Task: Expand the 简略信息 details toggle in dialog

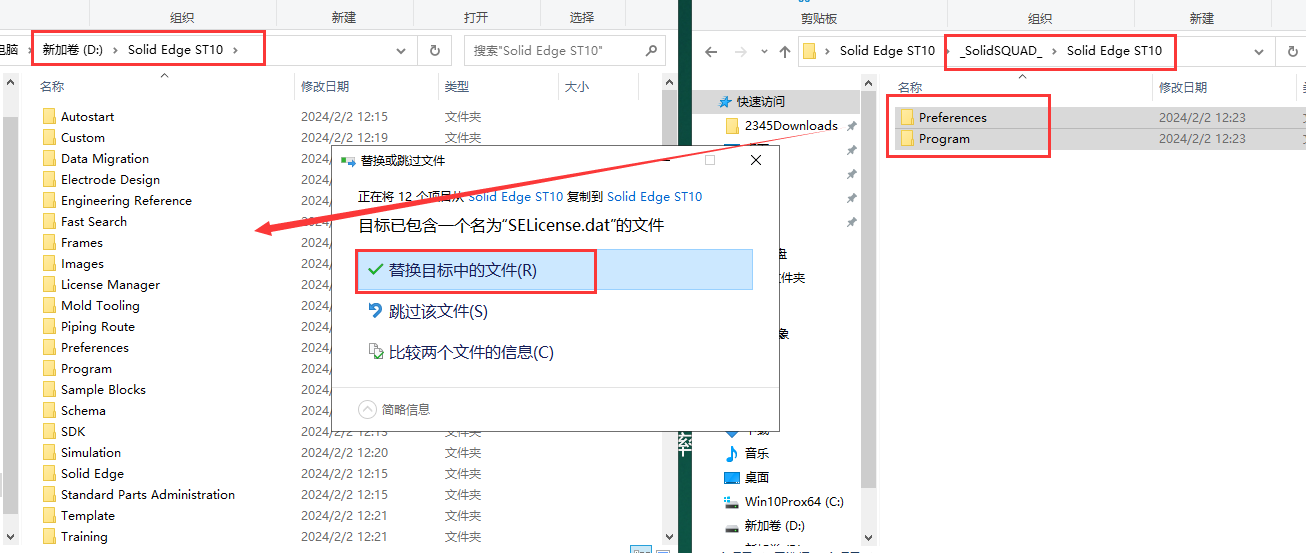Action: pyautogui.click(x=394, y=409)
